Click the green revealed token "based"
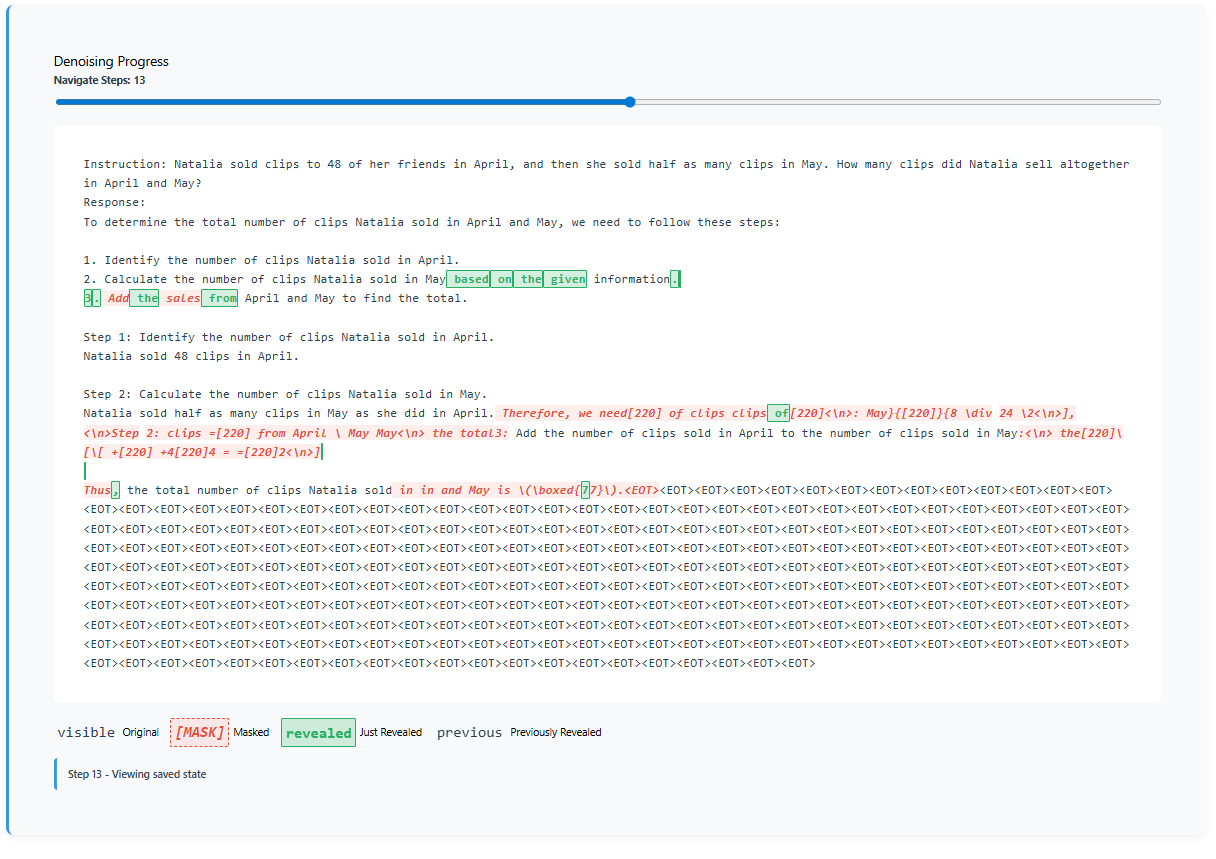The width and height of the screenshot is (1216, 859). coord(468,279)
